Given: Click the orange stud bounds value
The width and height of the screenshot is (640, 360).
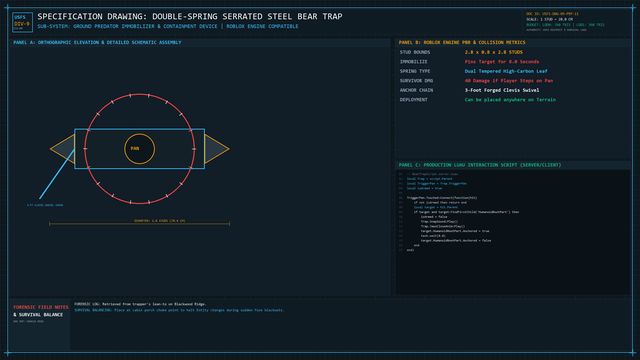Looking at the screenshot, I should coord(493,52).
